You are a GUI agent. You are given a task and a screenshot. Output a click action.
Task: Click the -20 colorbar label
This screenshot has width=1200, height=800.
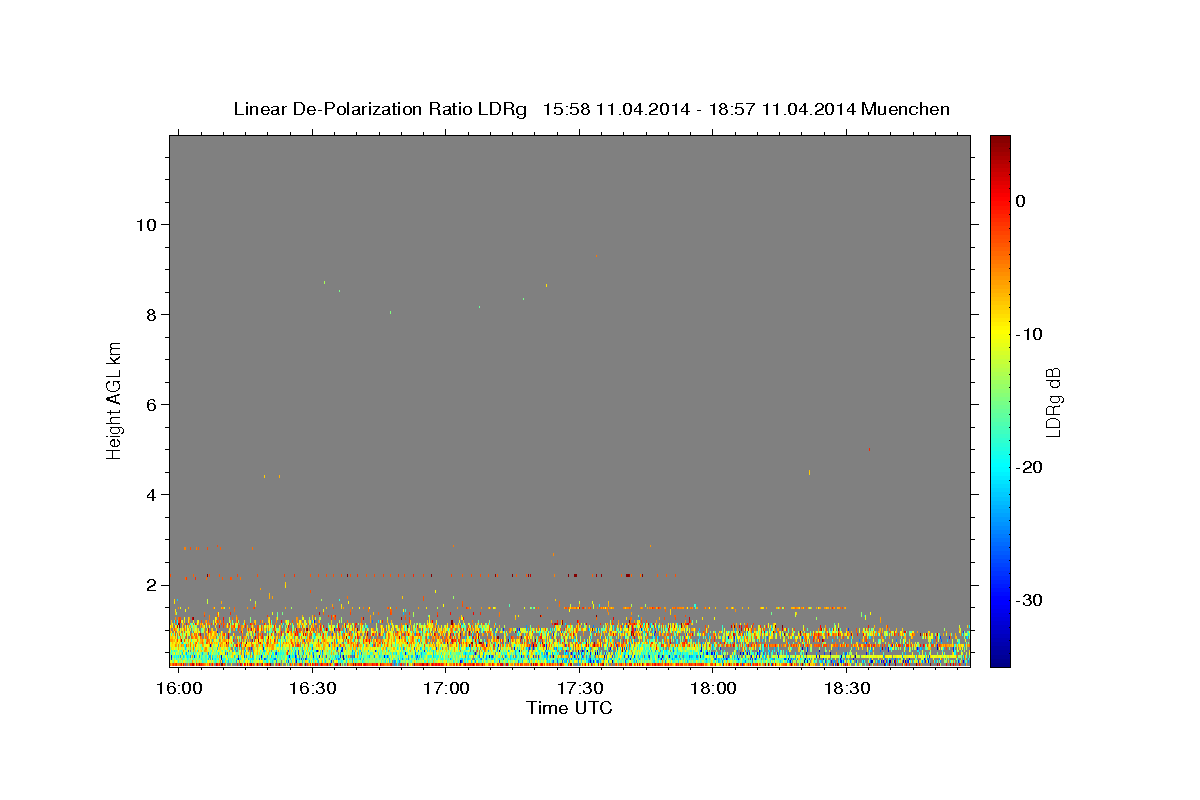click(x=1030, y=467)
